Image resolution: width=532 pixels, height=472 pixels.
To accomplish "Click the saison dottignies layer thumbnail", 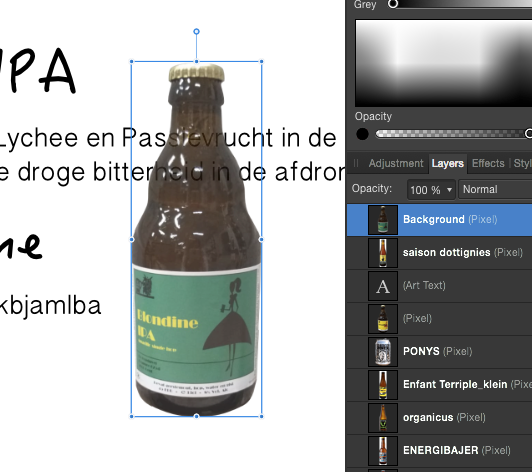I will [383, 252].
